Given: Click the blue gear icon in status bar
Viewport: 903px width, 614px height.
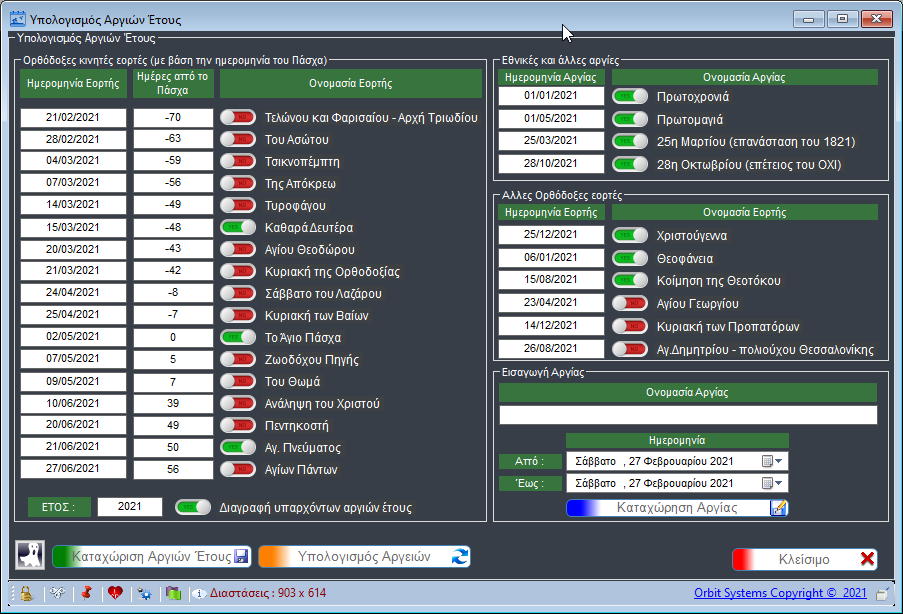Looking at the screenshot, I should [145, 593].
